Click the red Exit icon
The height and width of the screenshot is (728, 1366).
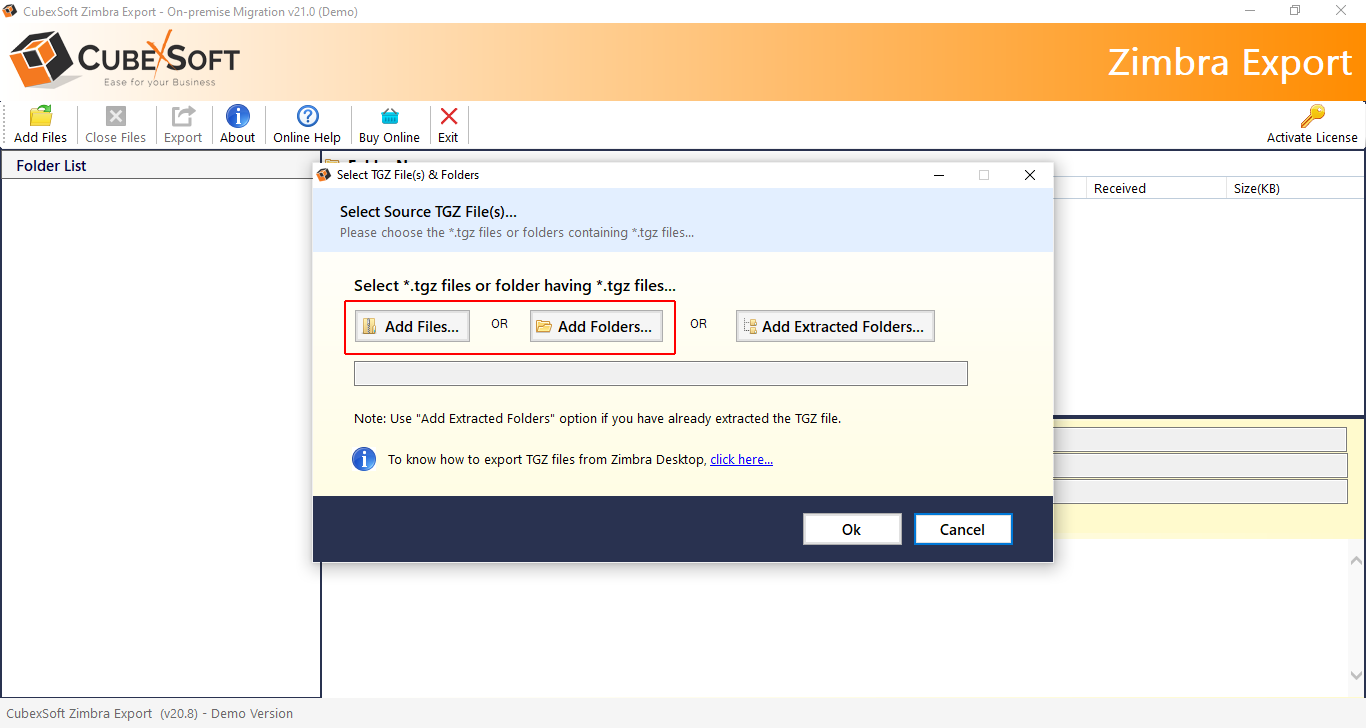pyautogui.click(x=448, y=116)
